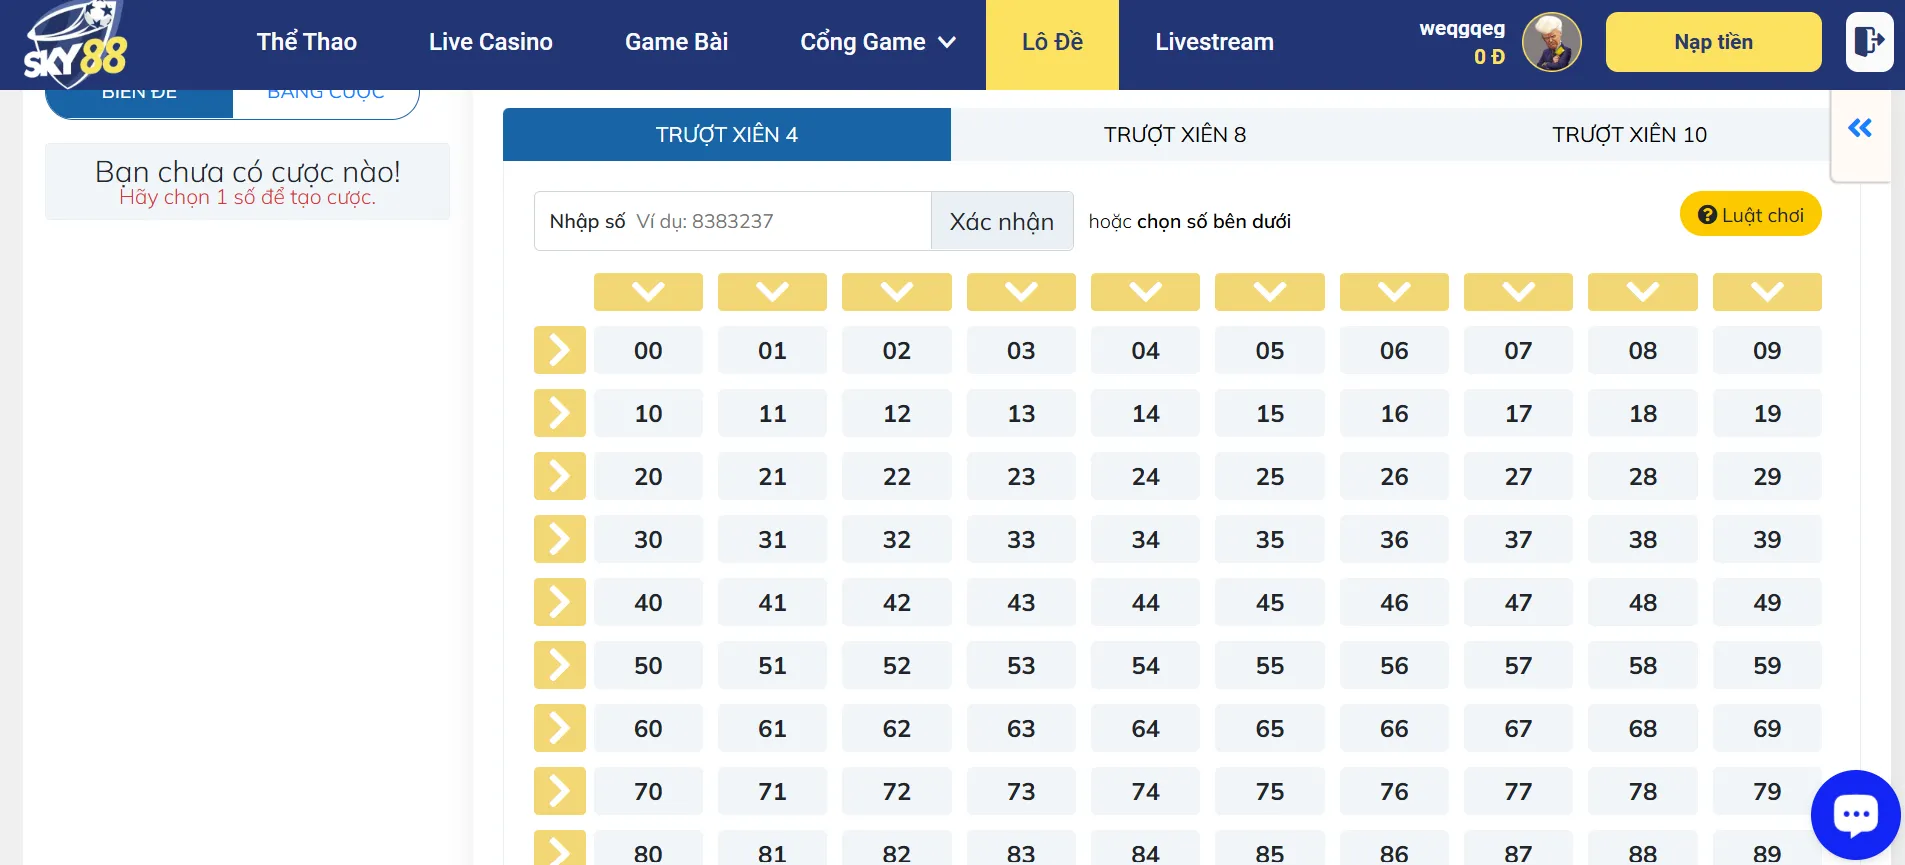Collapse side panel with double-chevron icon

[x=1860, y=128]
